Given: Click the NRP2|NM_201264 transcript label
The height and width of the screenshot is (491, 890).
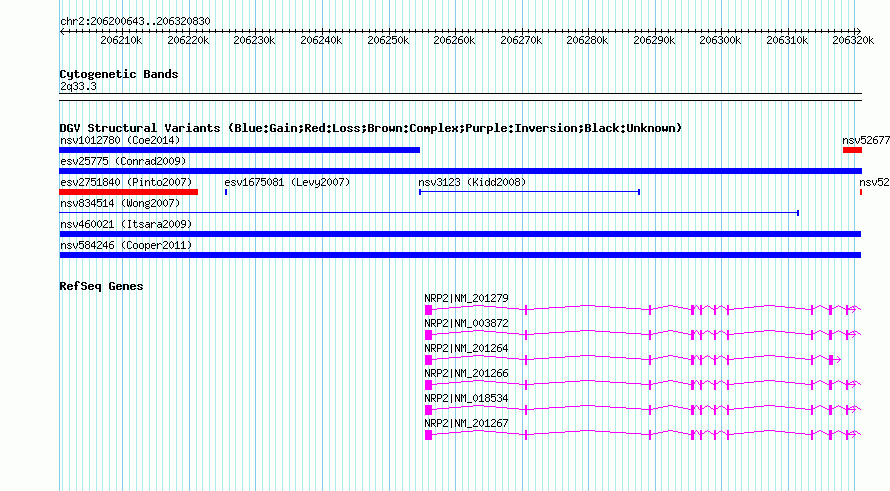Looking at the screenshot, I should point(467,349).
